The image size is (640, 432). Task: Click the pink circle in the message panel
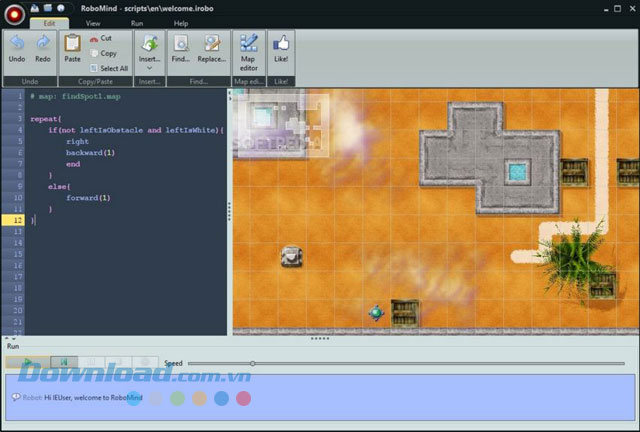point(243,398)
